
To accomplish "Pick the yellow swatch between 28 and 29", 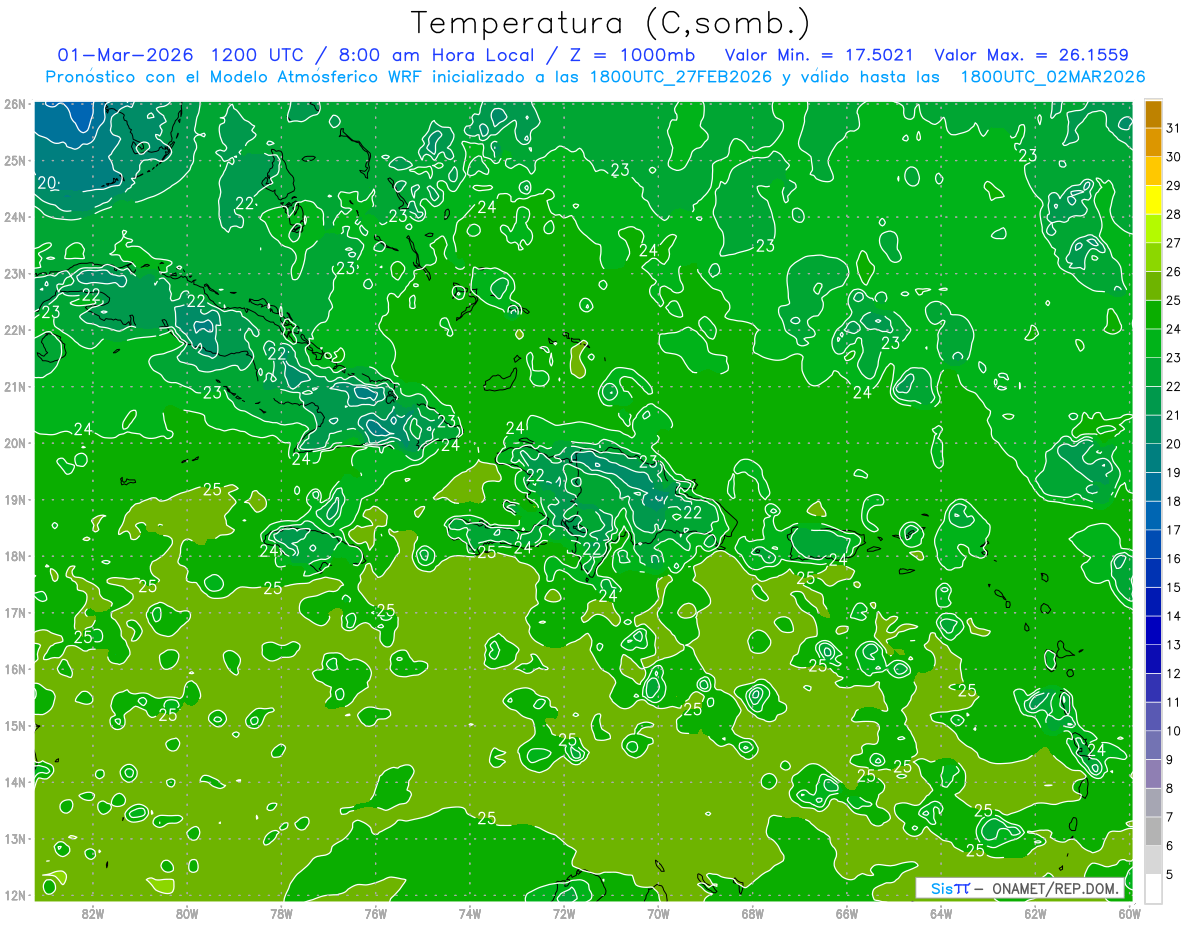I will pyautogui.click(x=1153, y=200).
